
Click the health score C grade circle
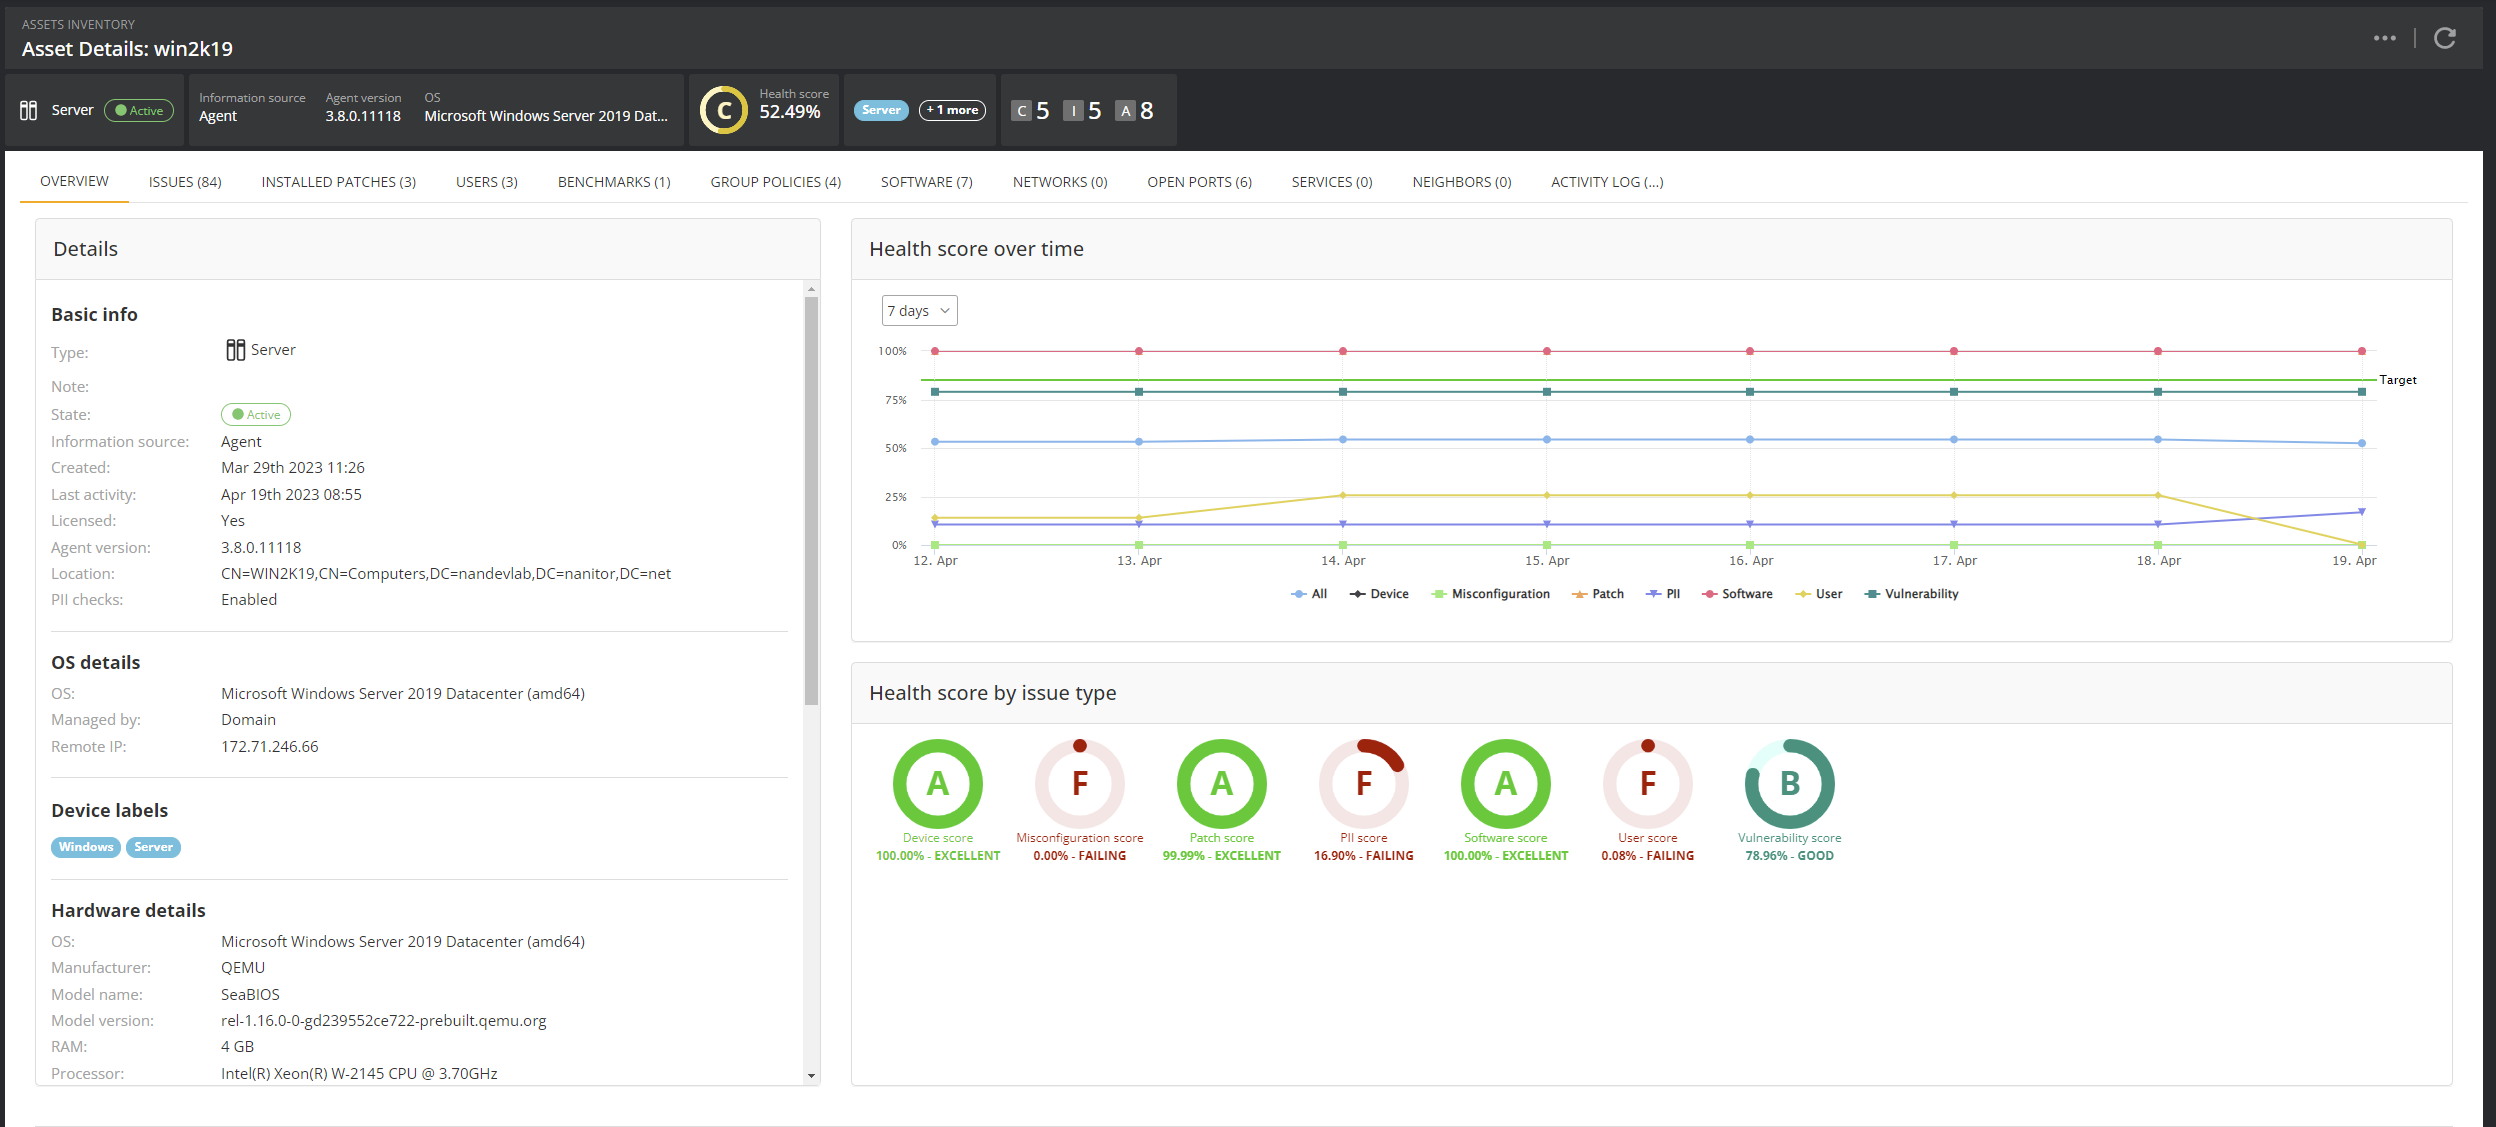723,110
